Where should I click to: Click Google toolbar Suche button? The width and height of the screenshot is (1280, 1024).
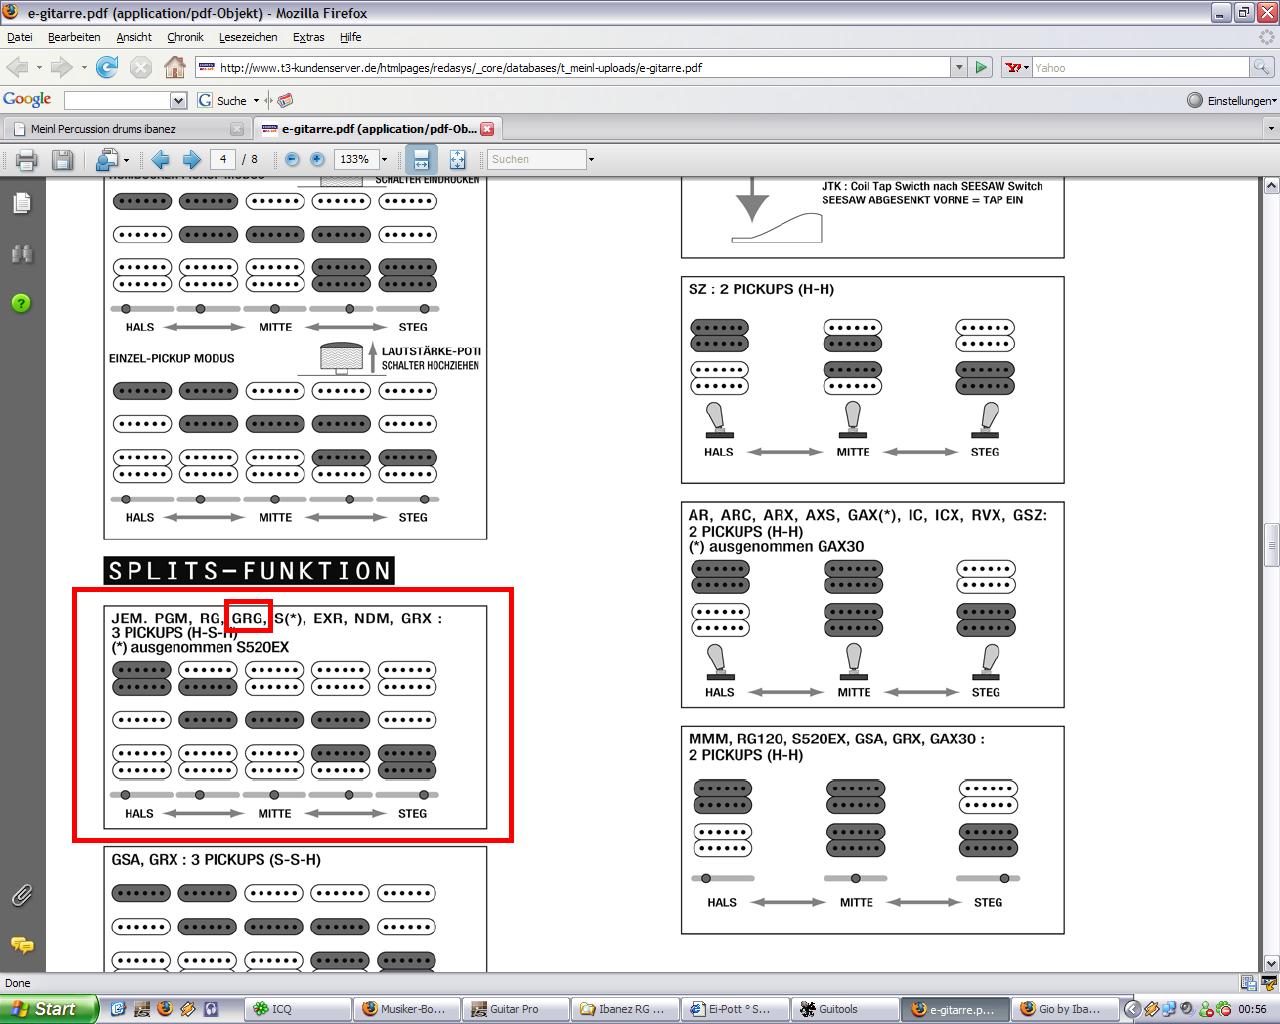tap(223, 100)
